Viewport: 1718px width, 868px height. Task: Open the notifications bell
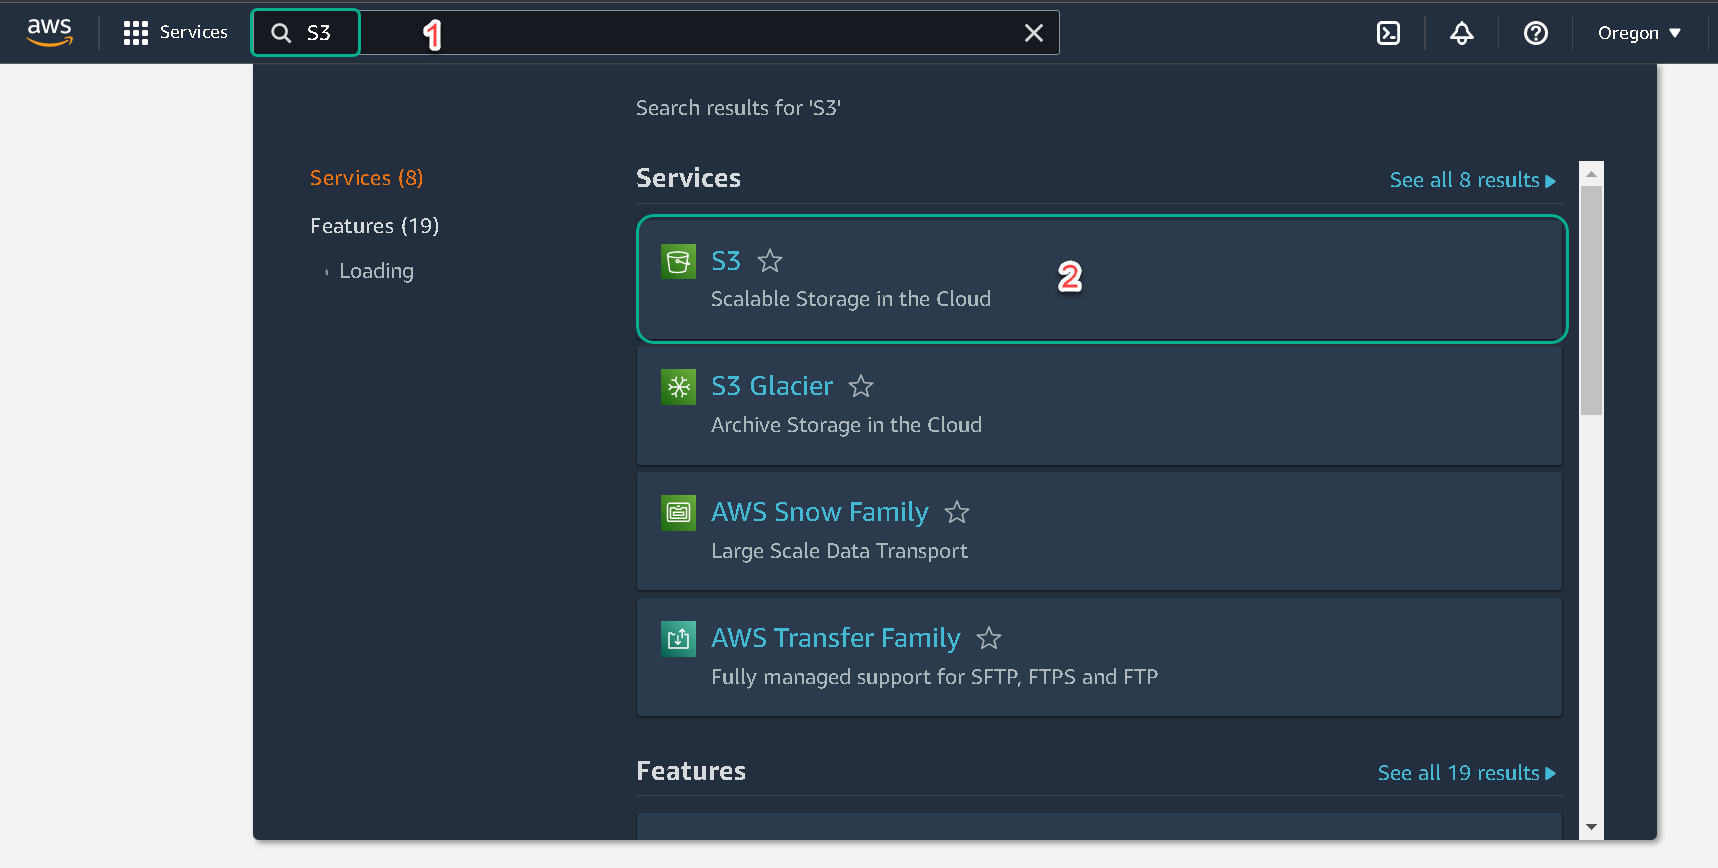click(x=1462, y=33)
